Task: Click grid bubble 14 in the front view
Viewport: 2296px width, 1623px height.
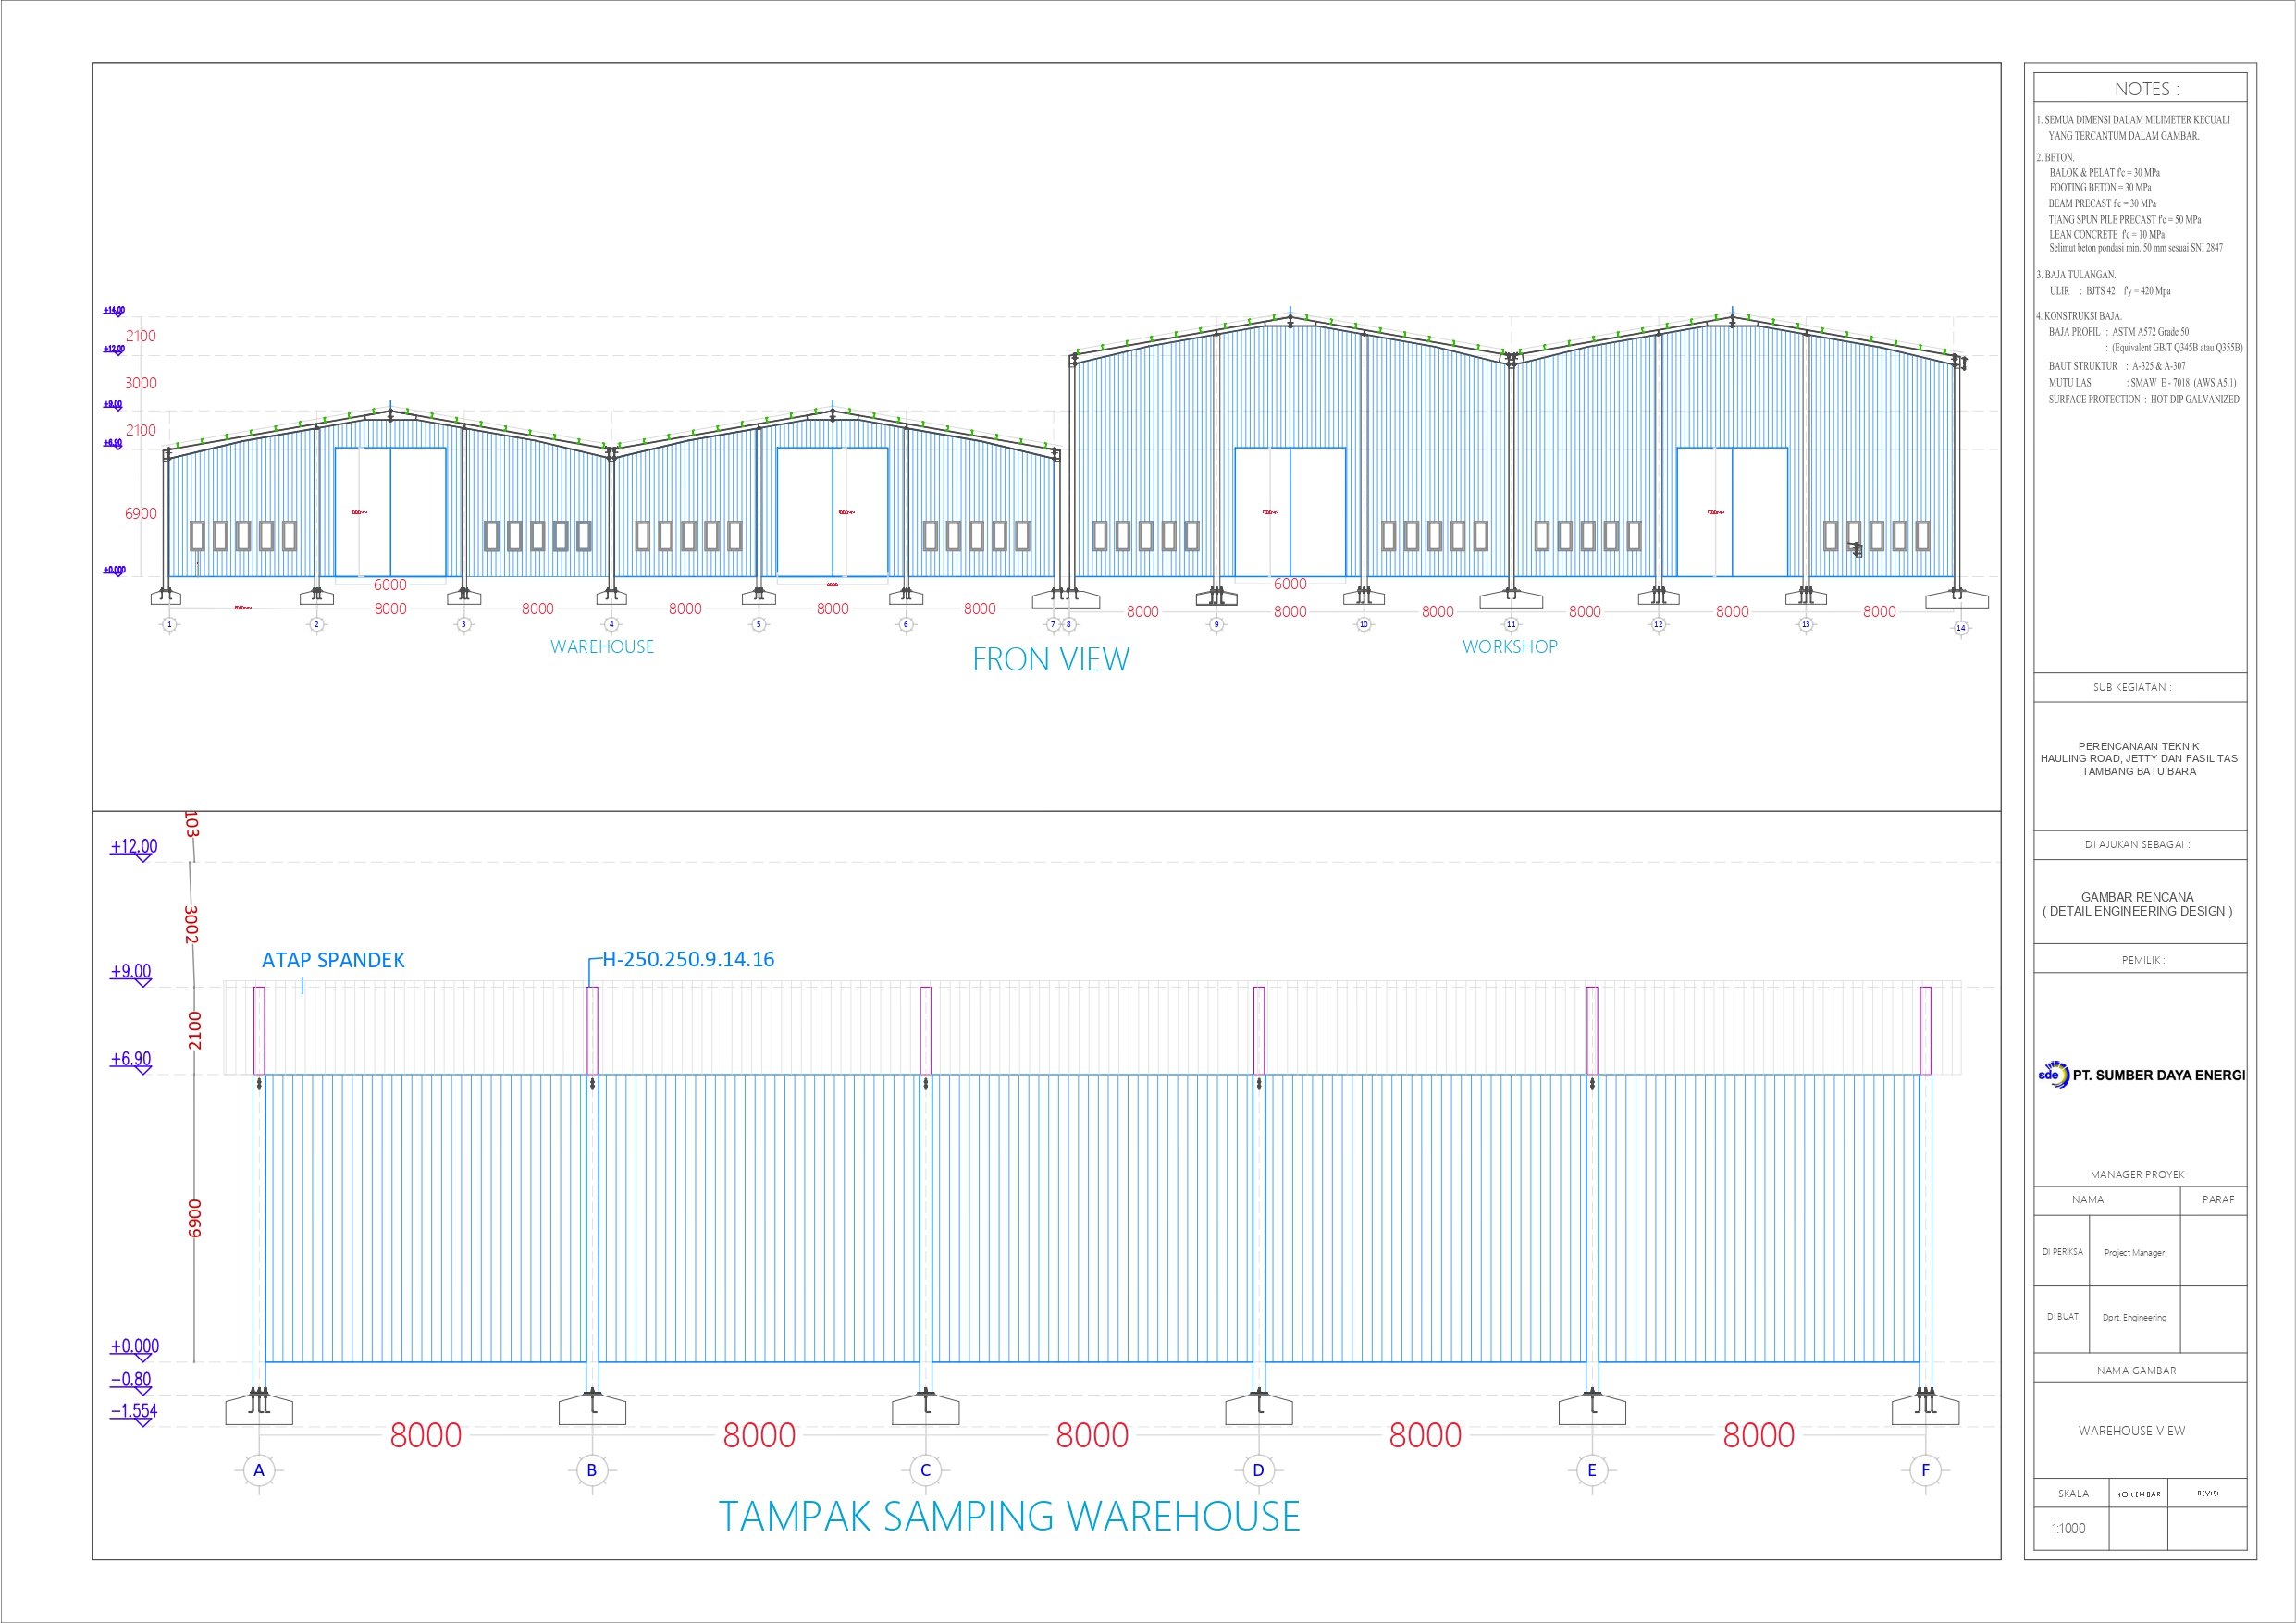Action: [1960, 628]
